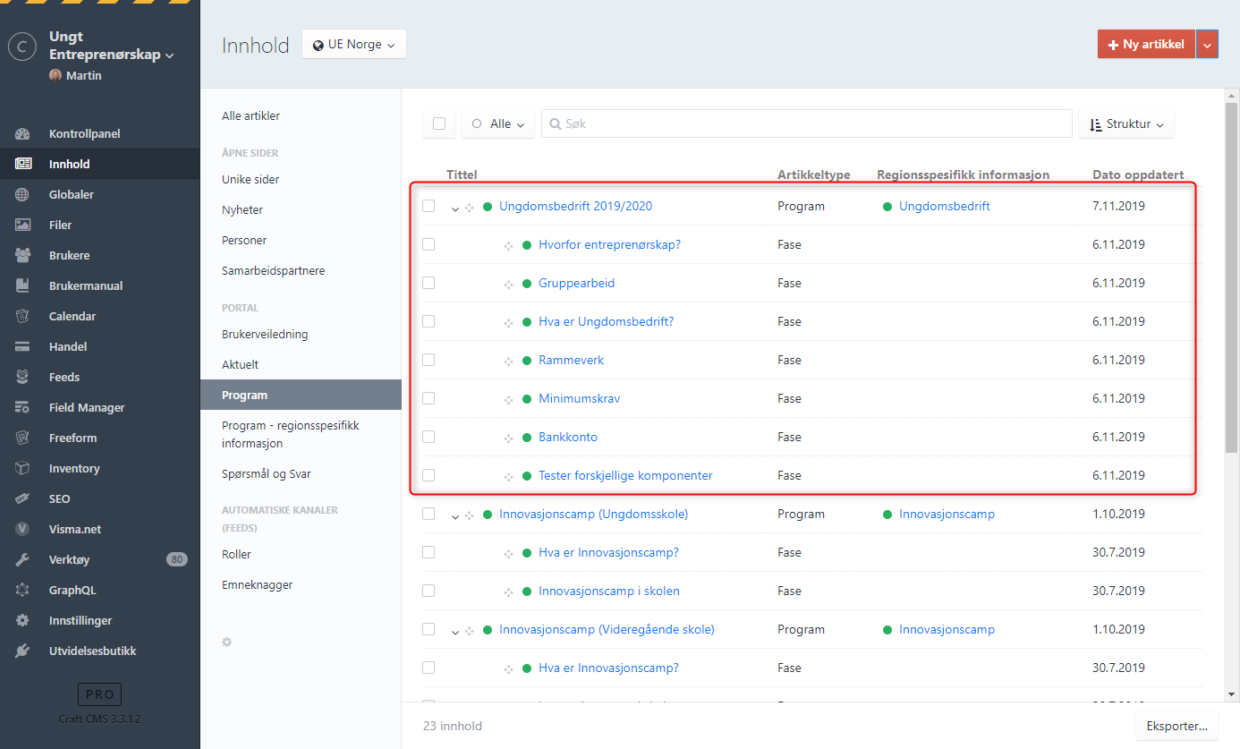
Task: Select Spørsmål og Svar in sidebar
Action: pyautogui.click(x=266, y=474)
